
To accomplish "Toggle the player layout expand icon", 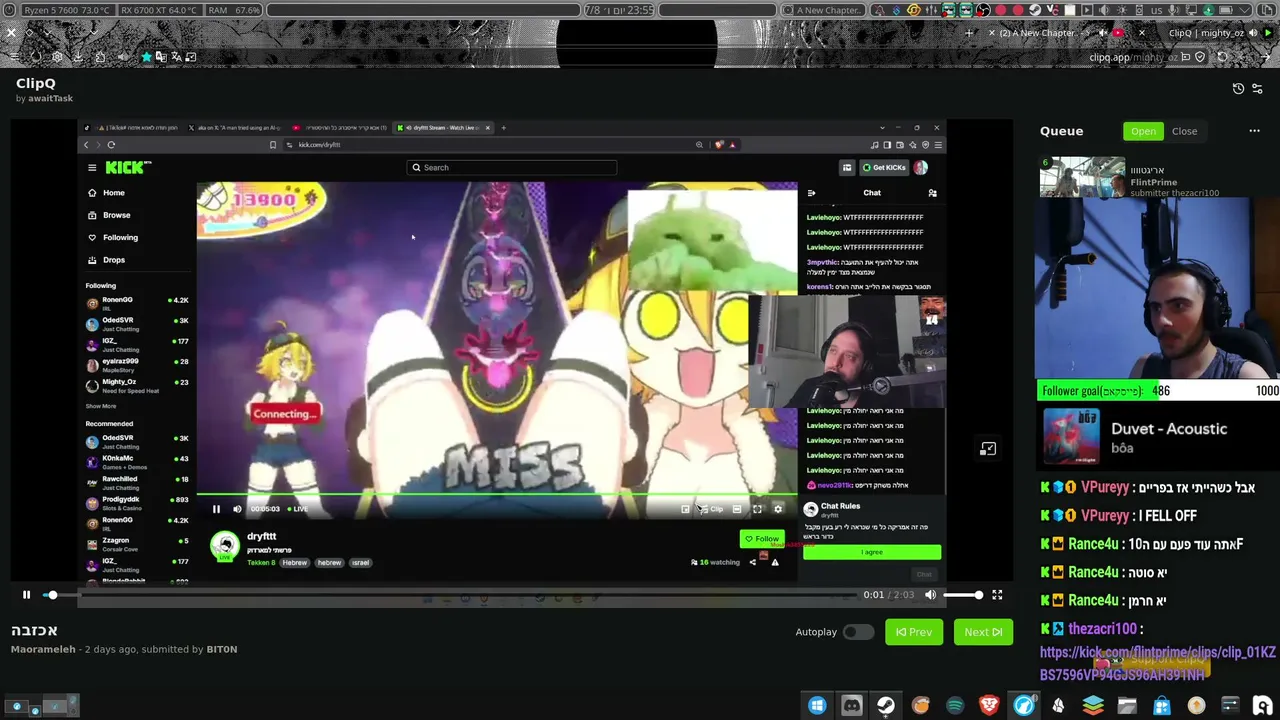I will tap(988, 449).
